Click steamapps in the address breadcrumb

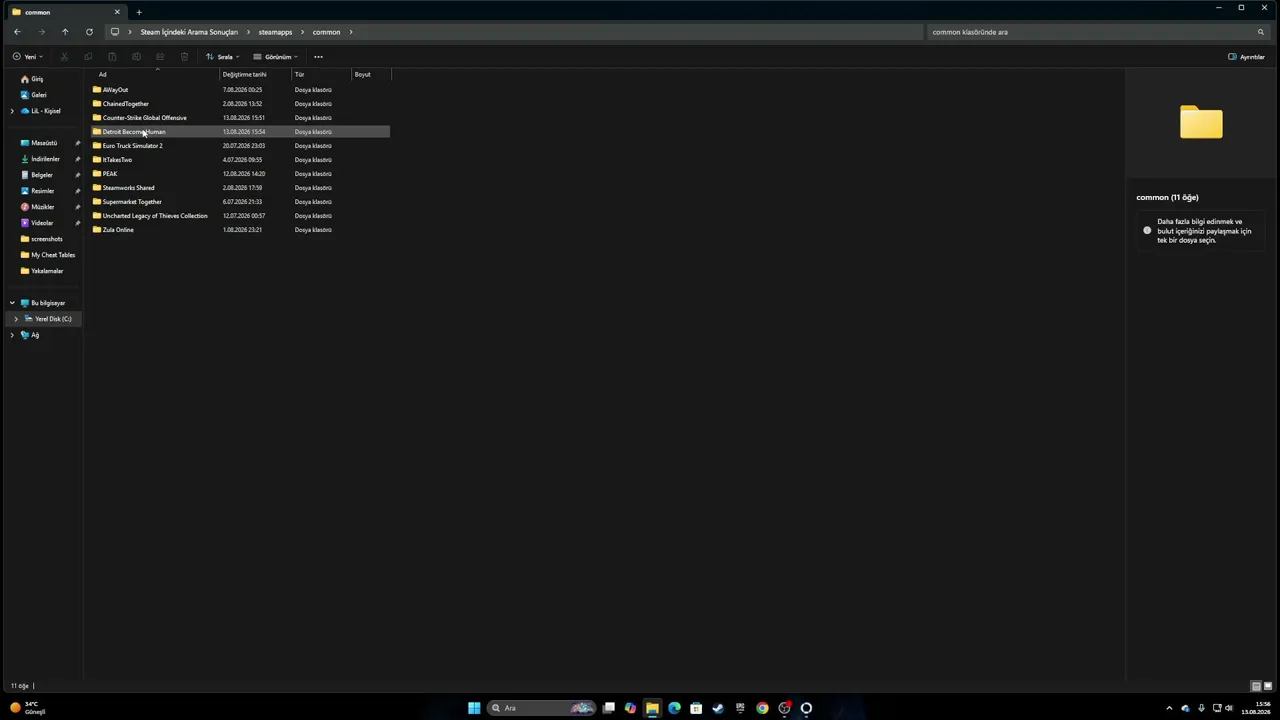pyautogui.click(x=275, y=32)
